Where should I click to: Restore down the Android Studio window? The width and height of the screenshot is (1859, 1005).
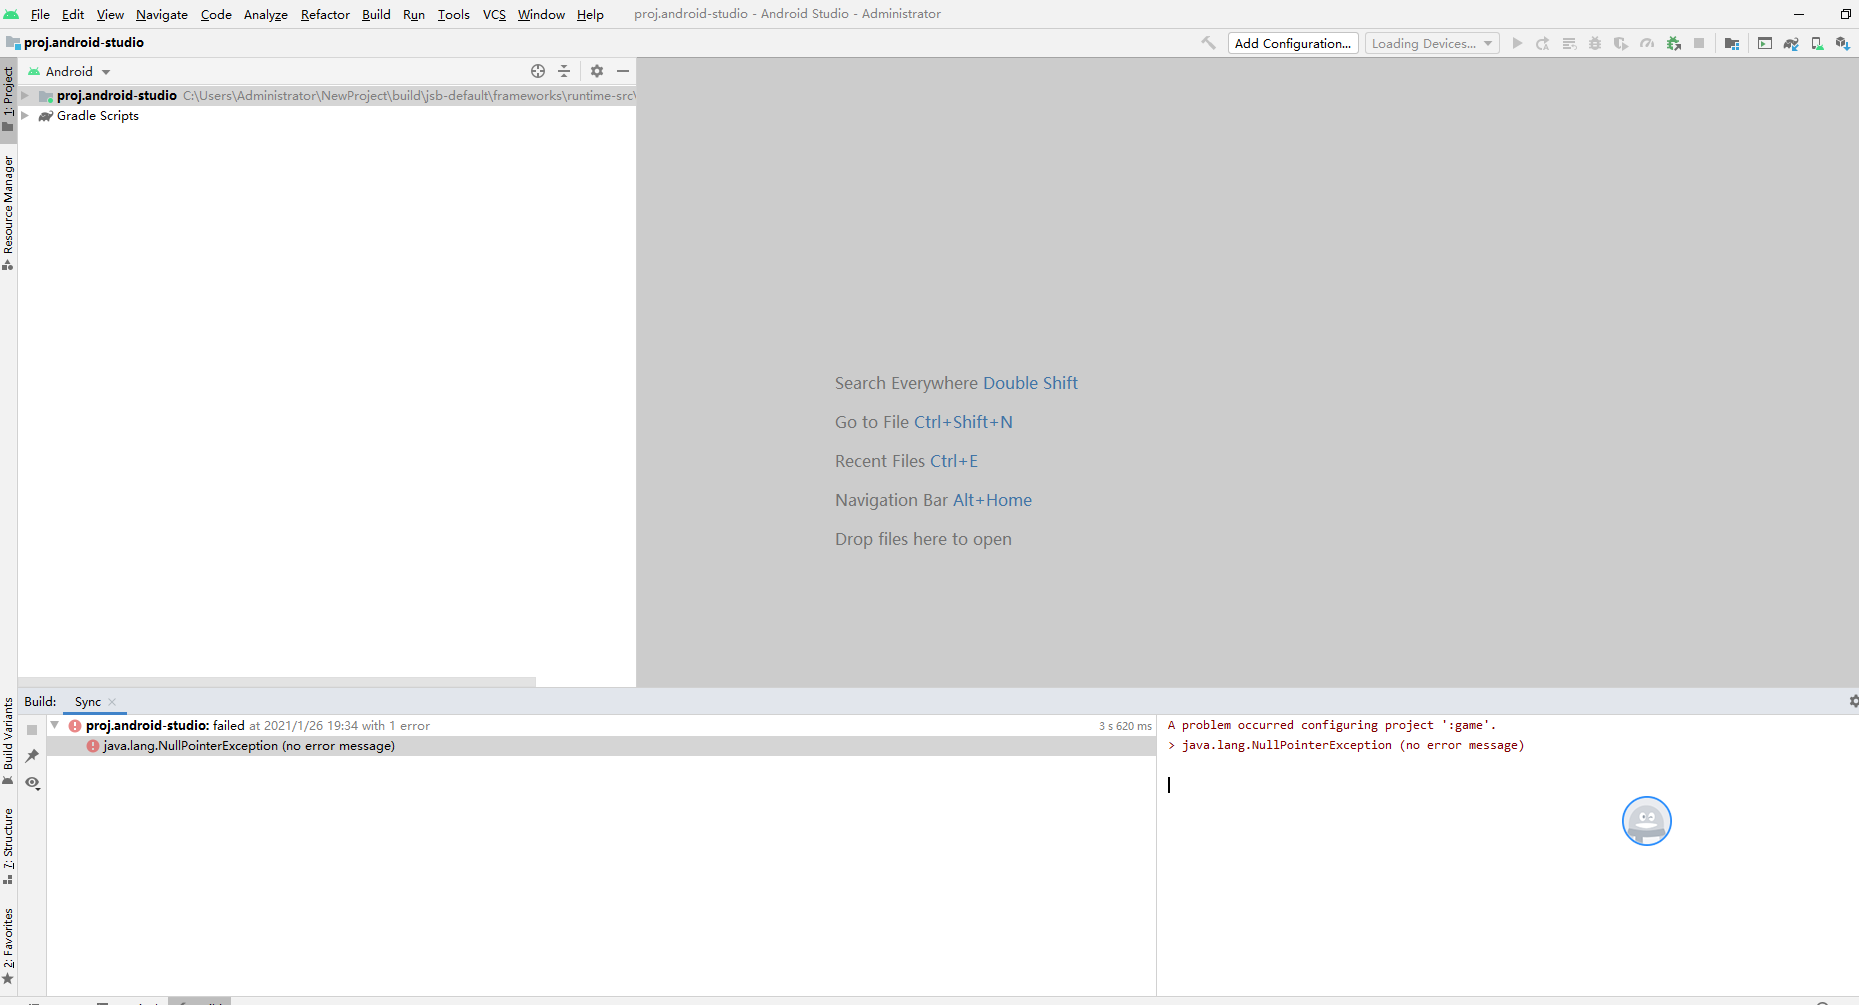1845,14
